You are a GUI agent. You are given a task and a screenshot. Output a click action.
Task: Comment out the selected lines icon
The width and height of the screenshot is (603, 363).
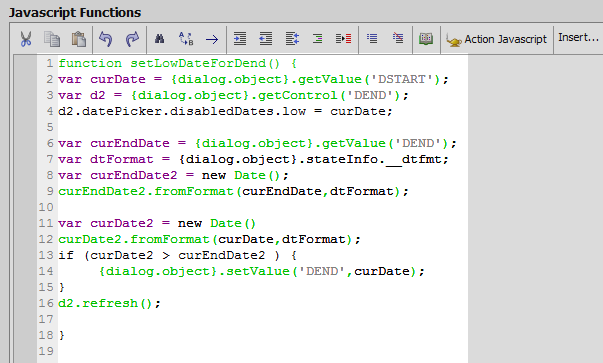point(372,38)
